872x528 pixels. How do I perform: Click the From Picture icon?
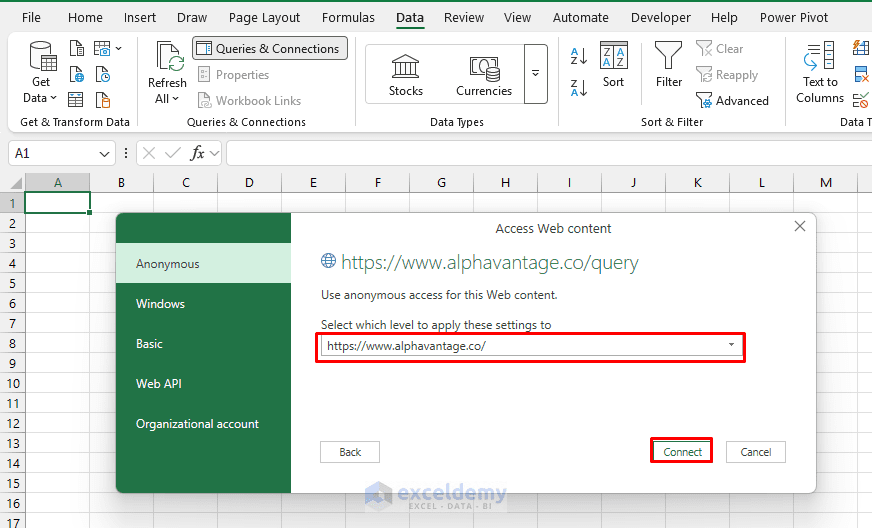click(102, 48)
